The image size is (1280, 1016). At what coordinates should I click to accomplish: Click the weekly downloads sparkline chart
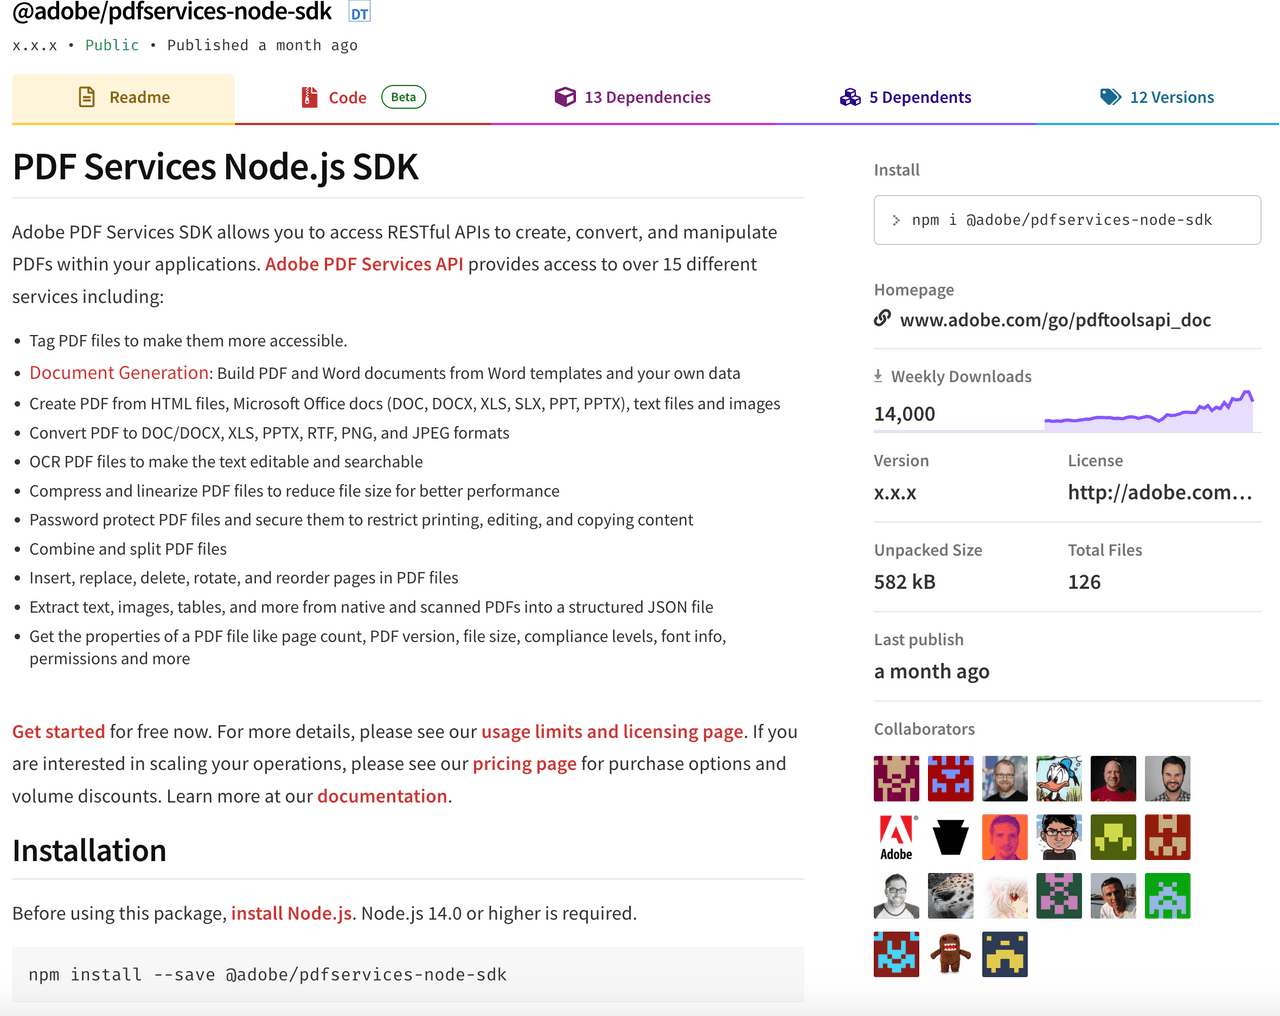pos(1149,411)
